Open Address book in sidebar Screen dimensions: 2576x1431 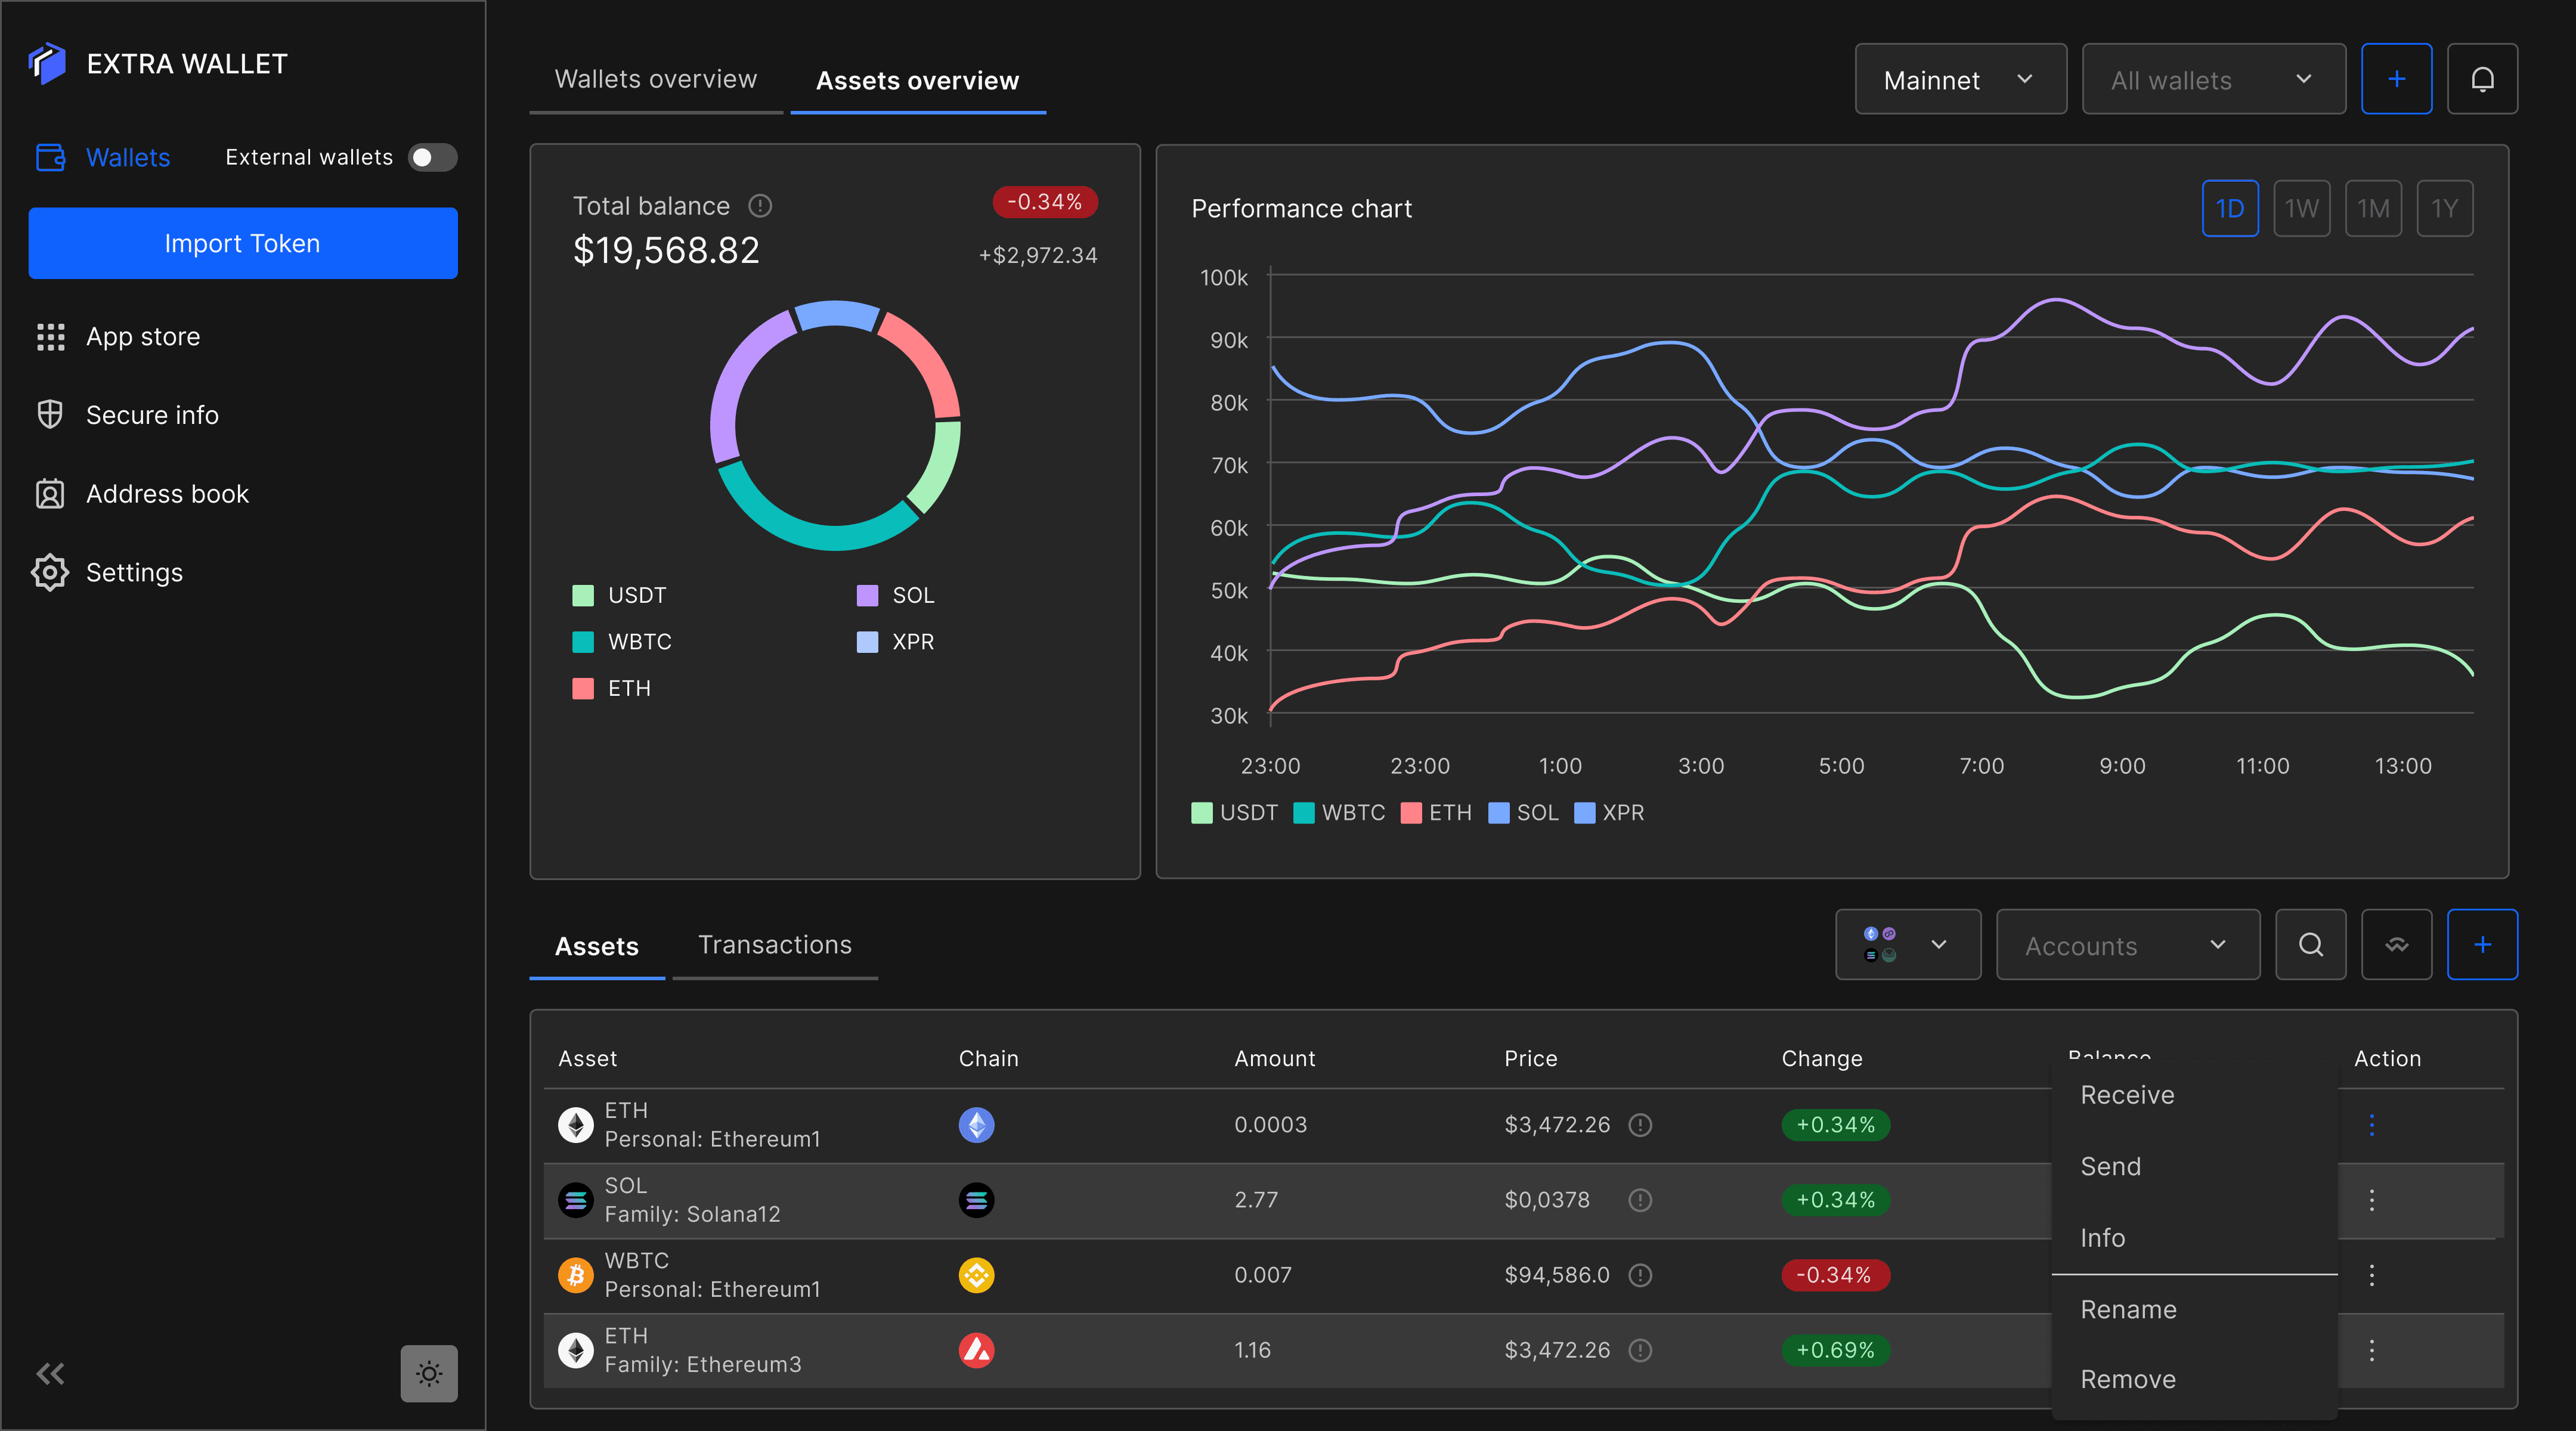pos(167,493)
